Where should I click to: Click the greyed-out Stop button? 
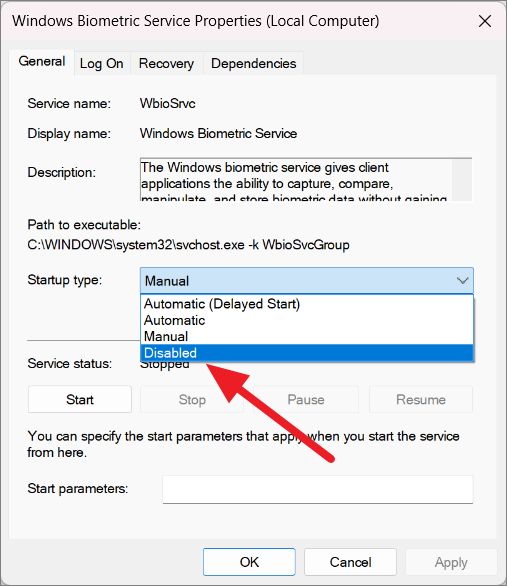[192, 400]
